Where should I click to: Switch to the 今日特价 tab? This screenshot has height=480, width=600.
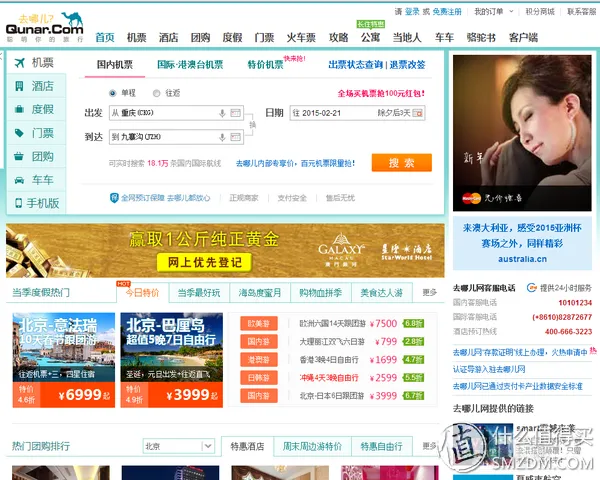coord(142,293)
